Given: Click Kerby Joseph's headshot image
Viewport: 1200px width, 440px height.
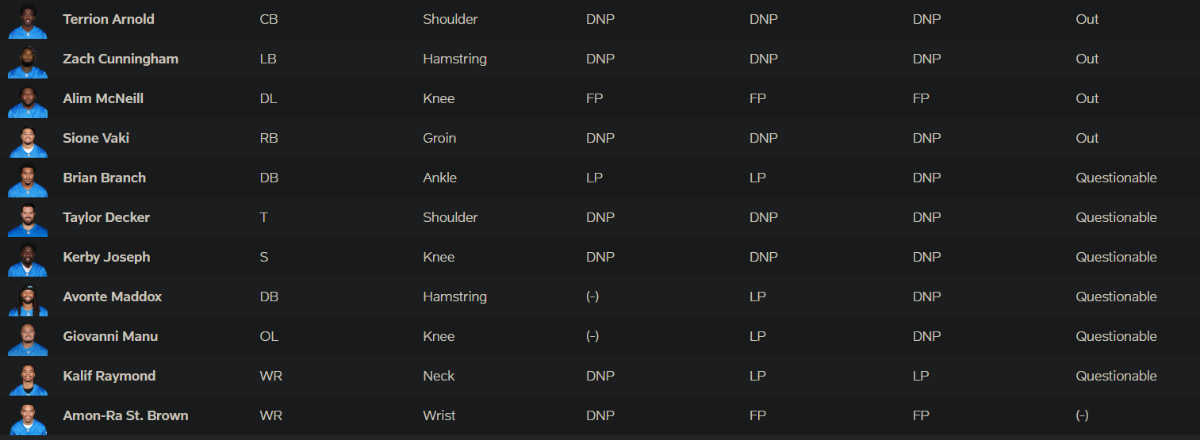Looking at the screenshot, I should (27, 258).
